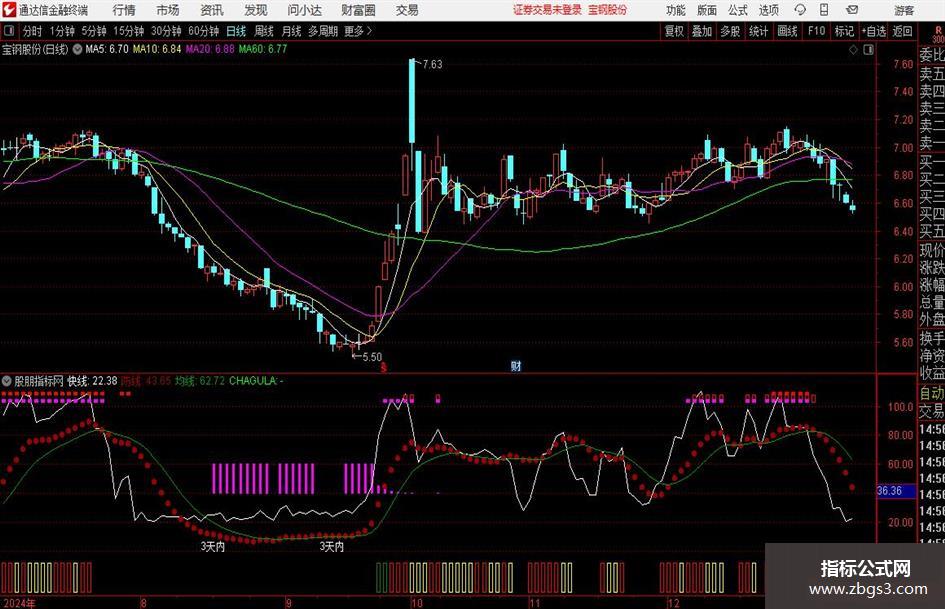Screen dimensions: 945x609
Task: Open the 资讯 menu
Action: (x=212, y=10)
